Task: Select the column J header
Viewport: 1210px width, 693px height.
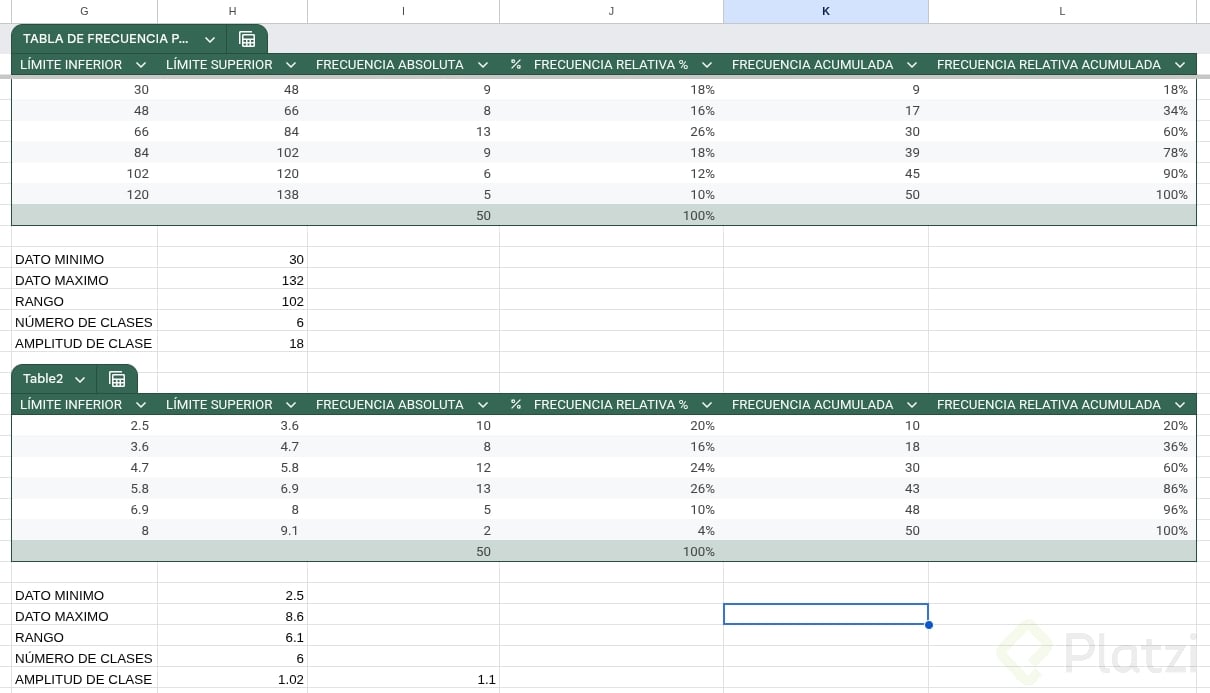Action: point(611,11)
